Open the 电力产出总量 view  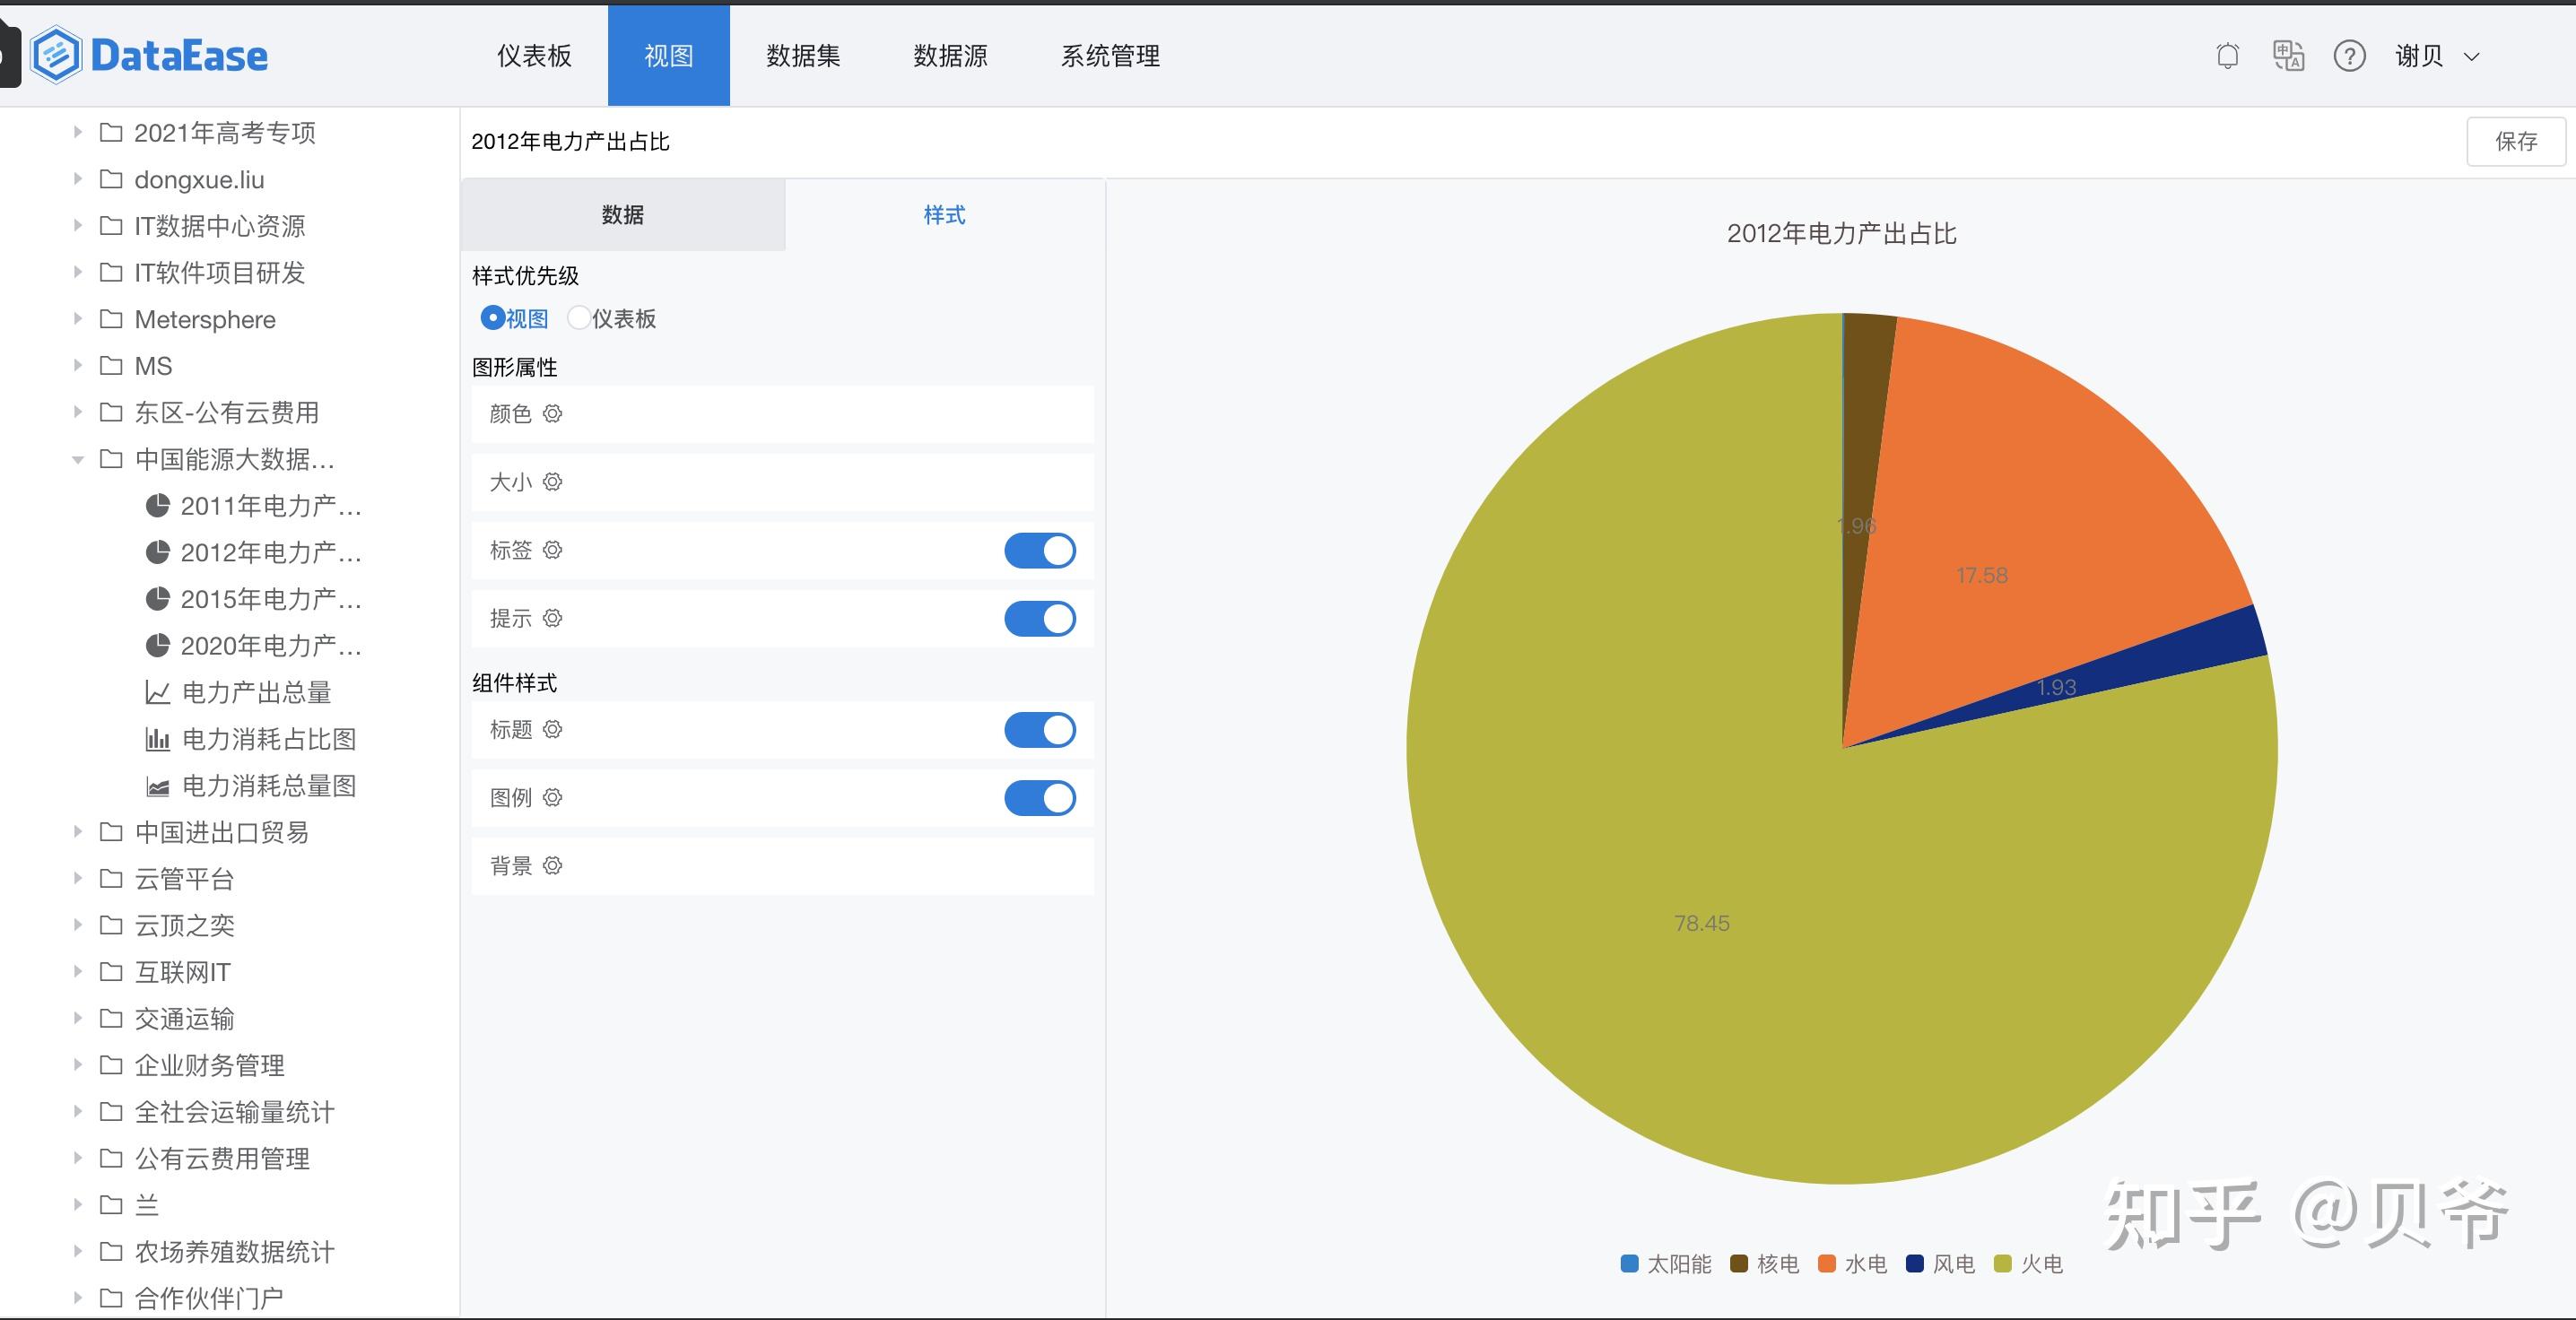tap(256, 692)
